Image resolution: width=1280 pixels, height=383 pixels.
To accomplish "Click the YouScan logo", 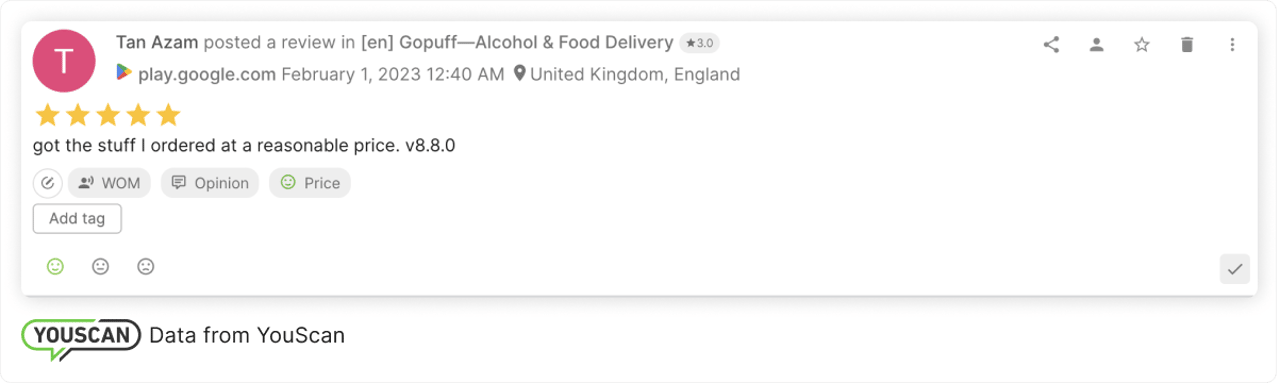I will (82, 337).
